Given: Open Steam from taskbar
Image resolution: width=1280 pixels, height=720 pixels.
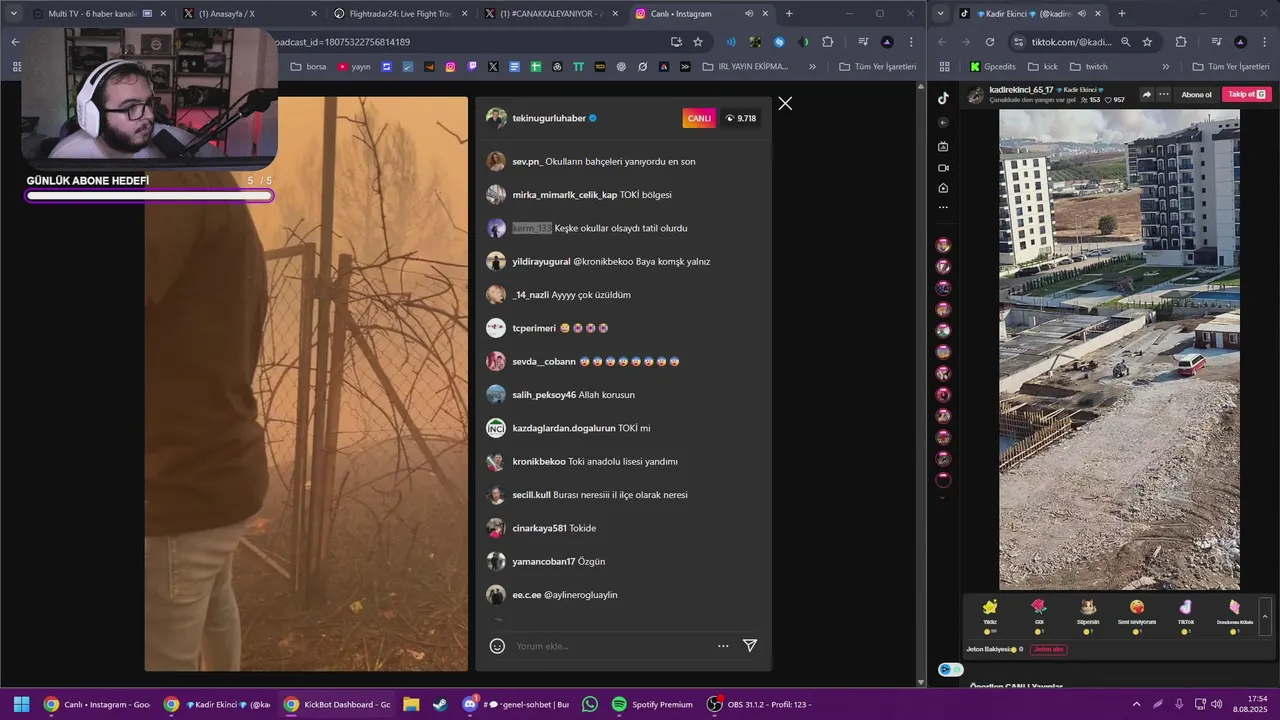Looking at the screenshot, I should 440,704.
